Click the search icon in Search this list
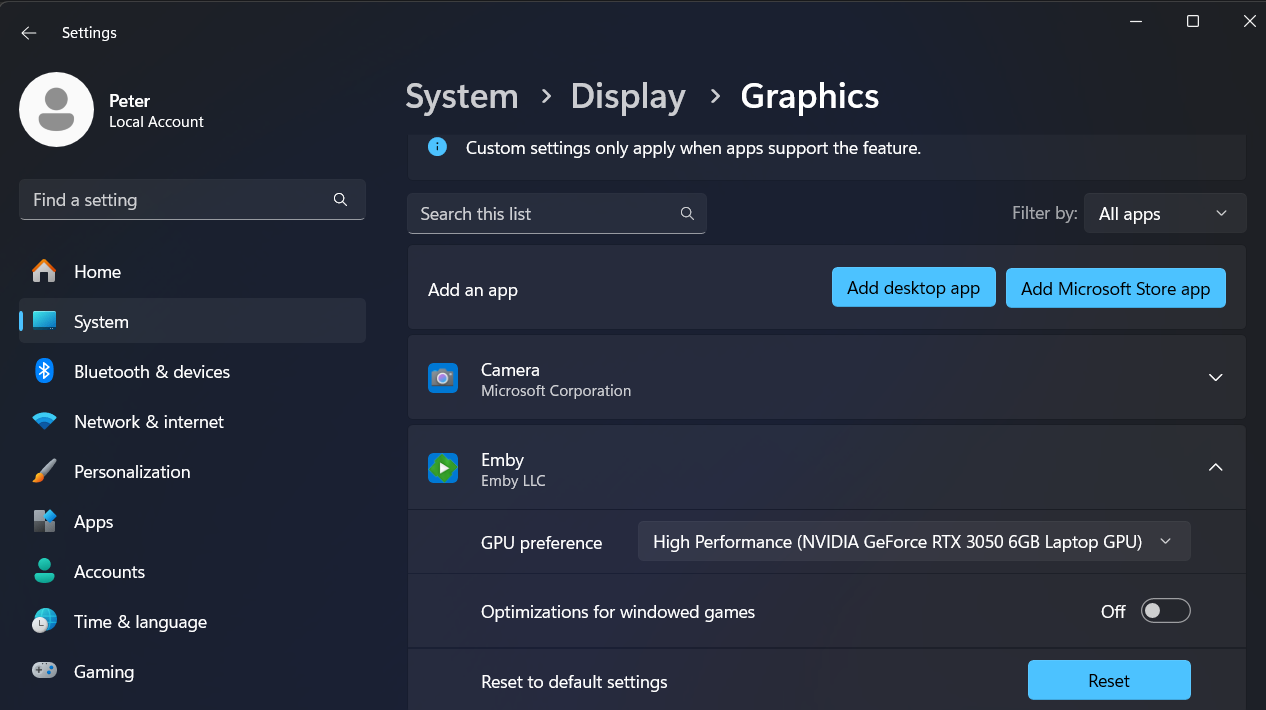 (x=687, y=214)
